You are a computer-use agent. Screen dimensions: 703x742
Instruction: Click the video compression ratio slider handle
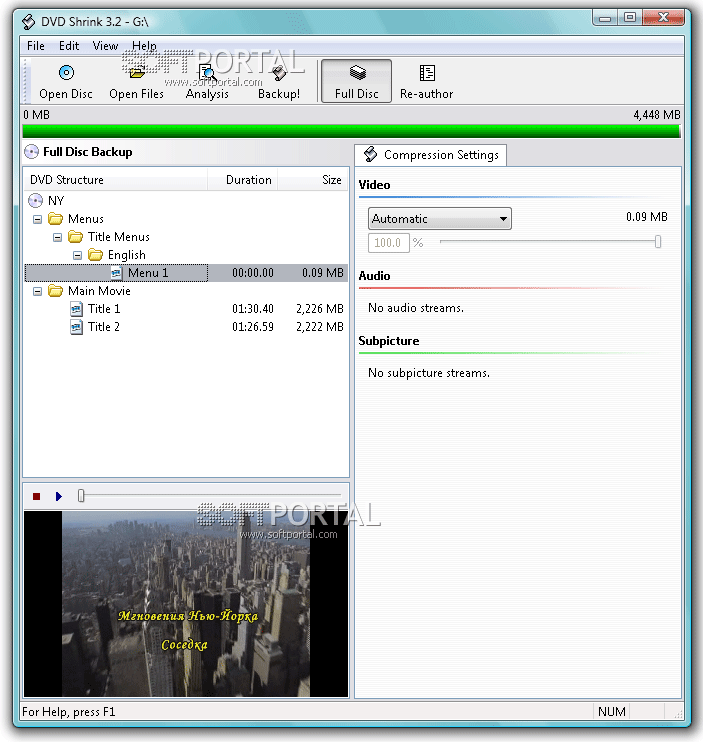(658, 242)
